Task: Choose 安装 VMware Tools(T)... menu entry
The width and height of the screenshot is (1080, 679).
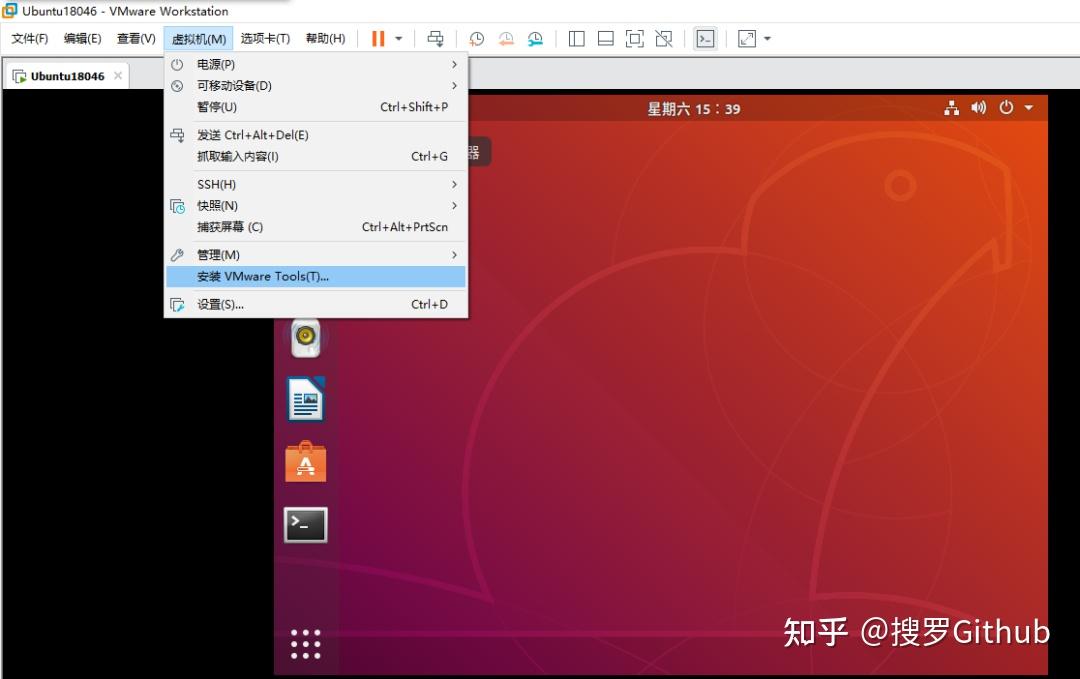Action: click(316, 276)
